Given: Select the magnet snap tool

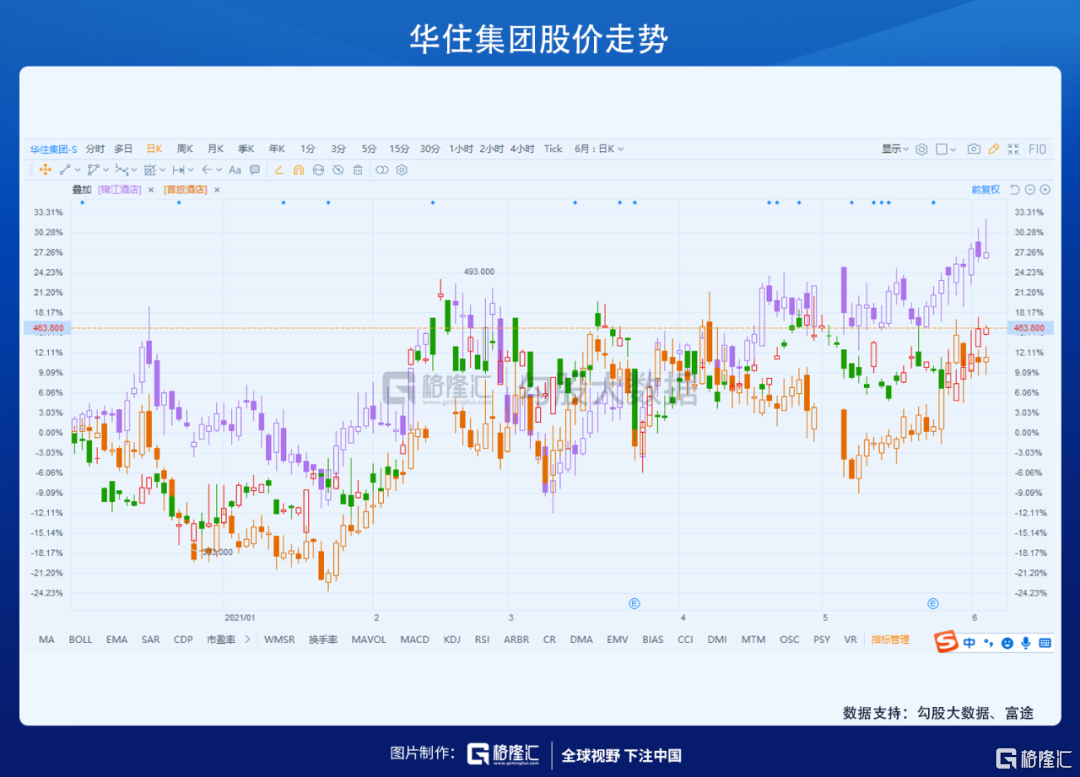Looking at the screenshot, I should [x=298, y=170].
